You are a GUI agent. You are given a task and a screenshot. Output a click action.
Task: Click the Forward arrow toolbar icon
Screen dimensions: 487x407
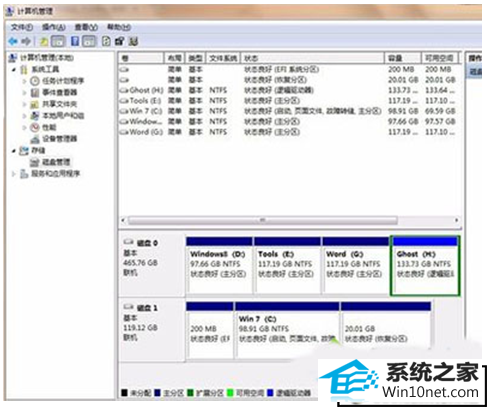click(x=26, y=41)
